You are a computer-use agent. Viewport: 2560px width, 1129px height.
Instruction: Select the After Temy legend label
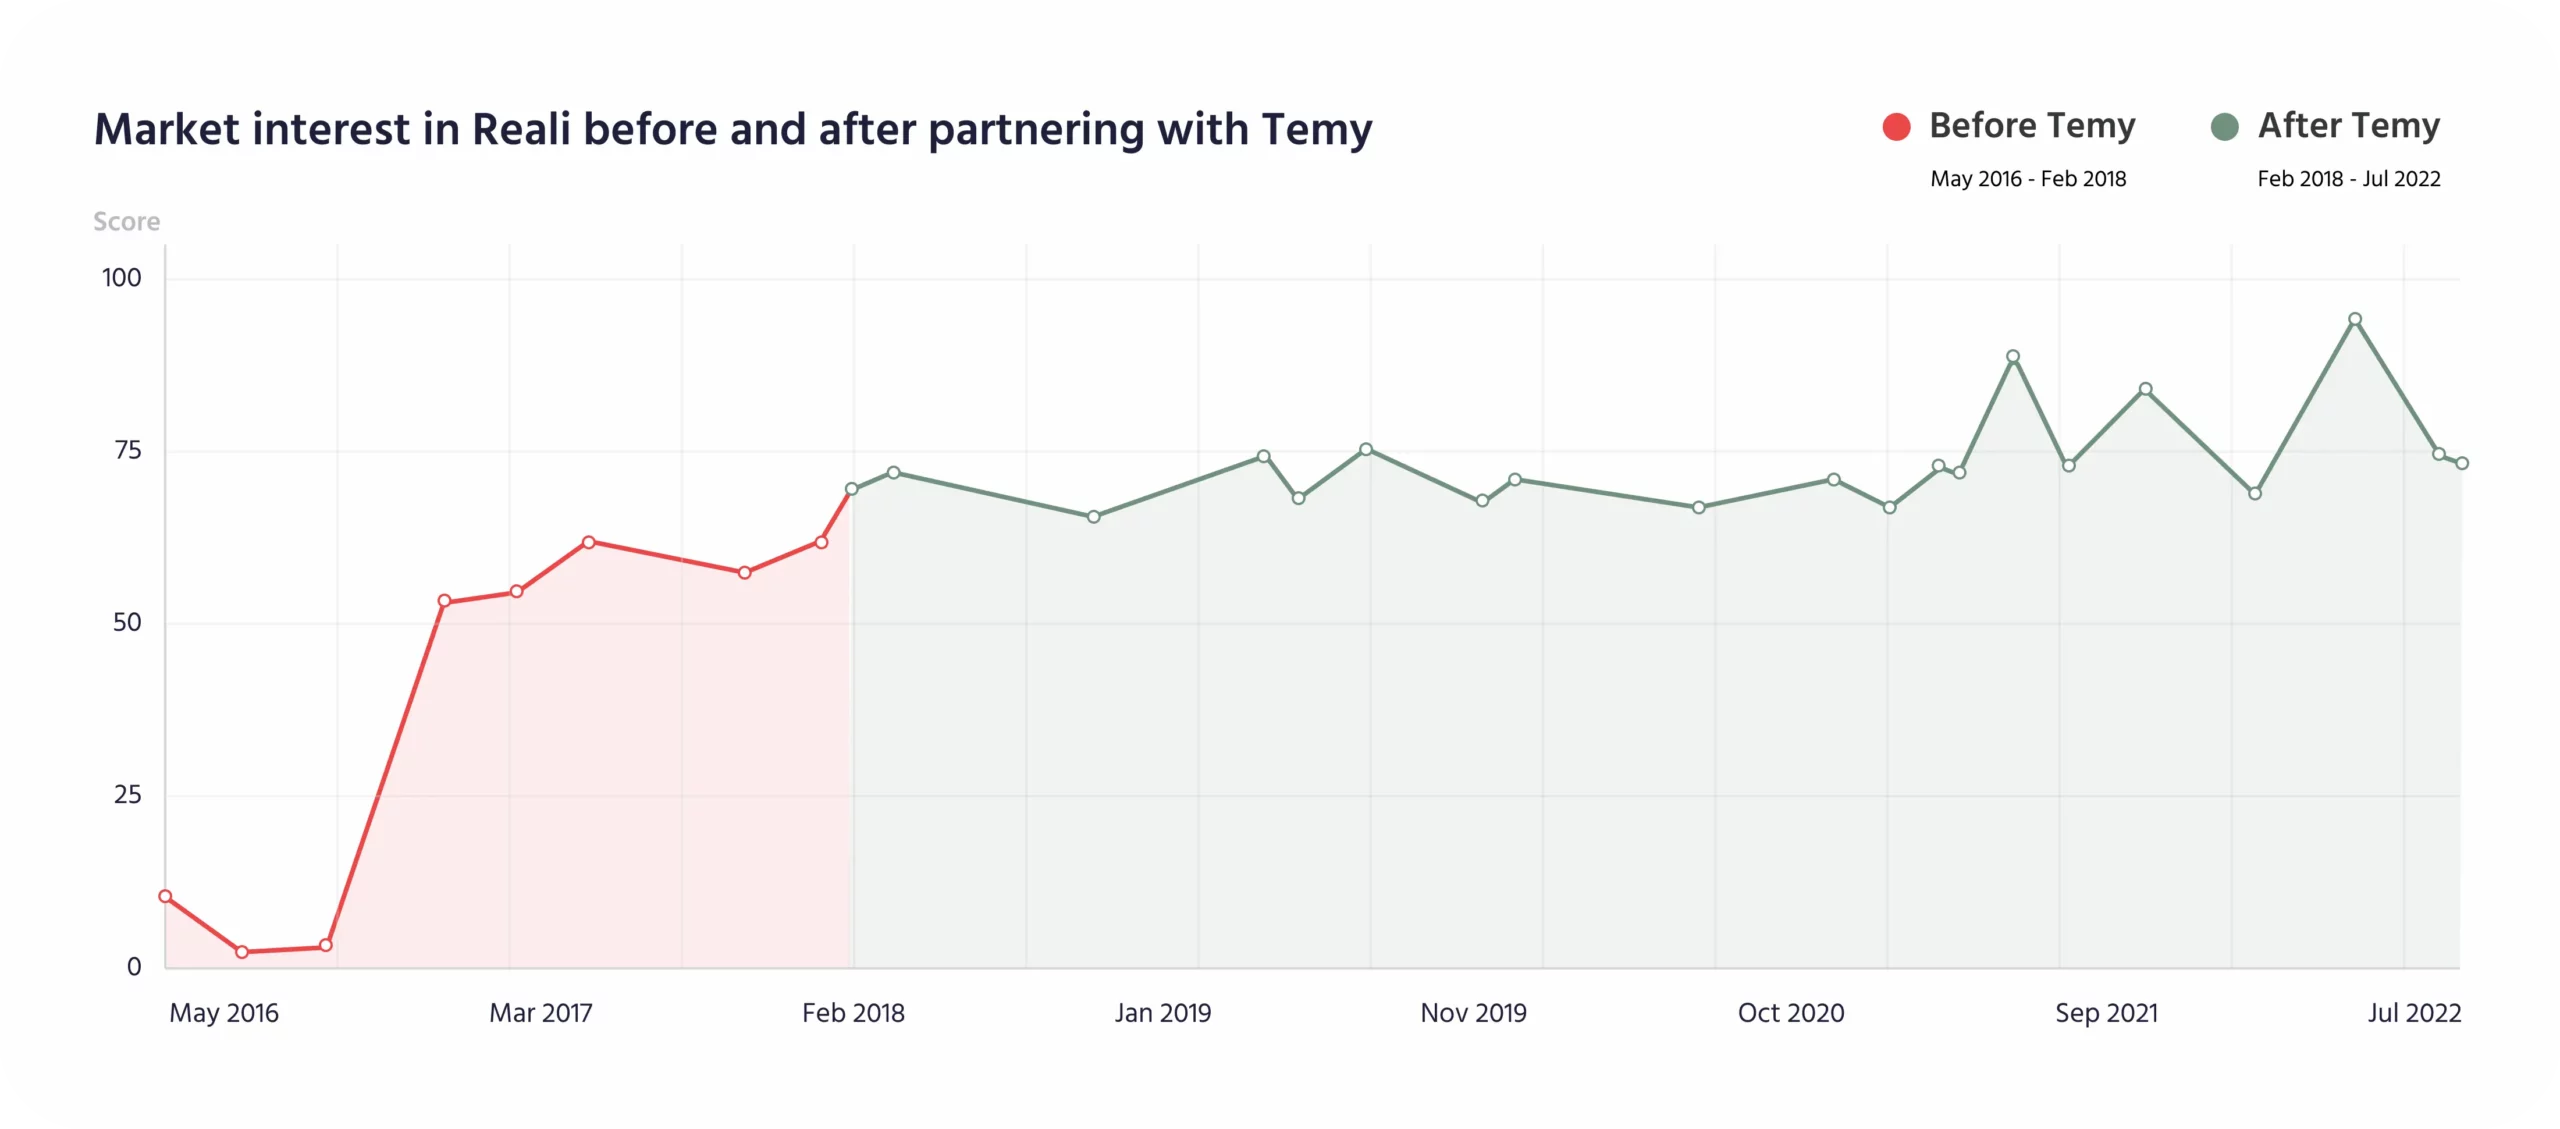tap(2348, 126)
